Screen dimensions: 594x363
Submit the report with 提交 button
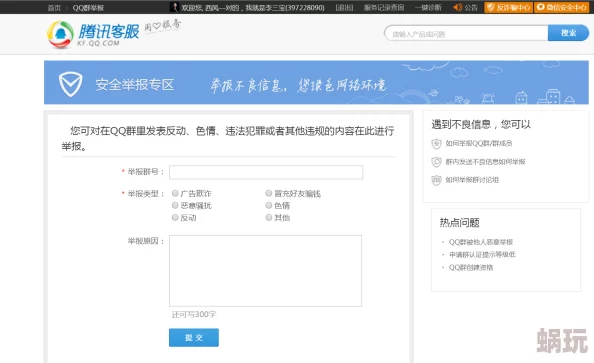pyautogui.click(x=194, y=338)
